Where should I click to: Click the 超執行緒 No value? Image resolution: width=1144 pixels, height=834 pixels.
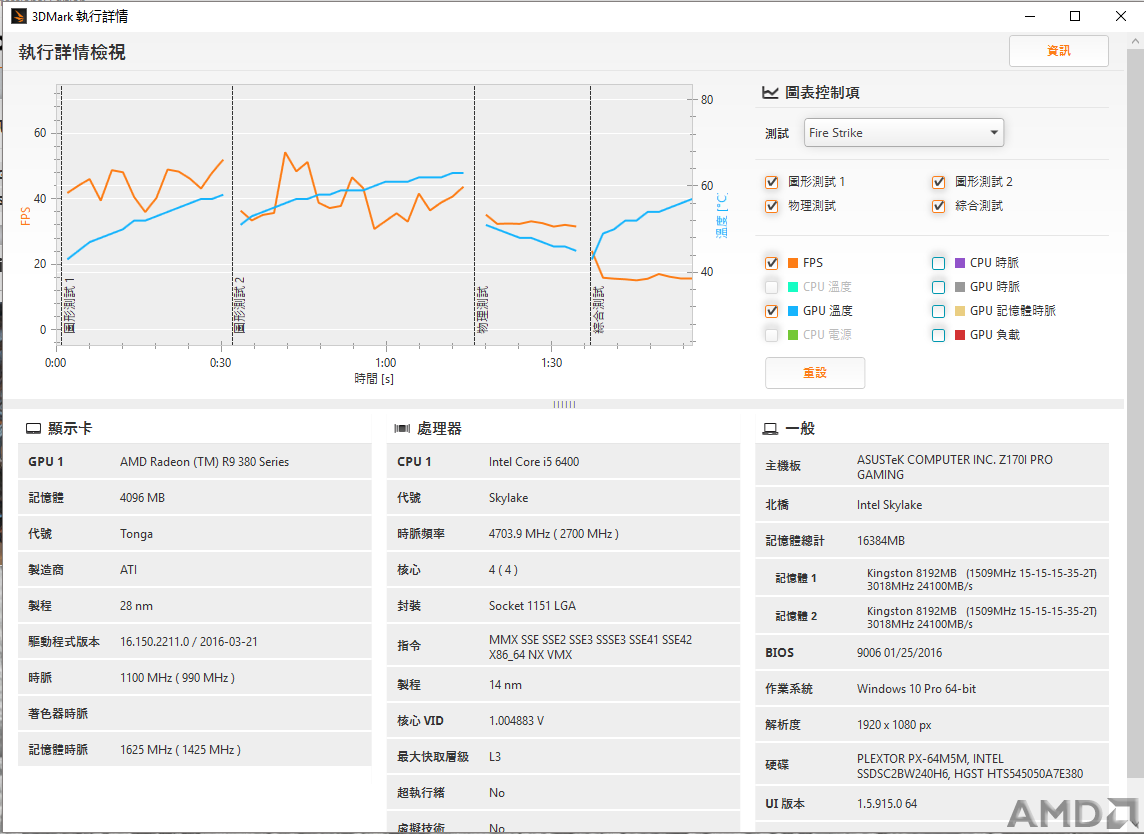coord(497,792)
